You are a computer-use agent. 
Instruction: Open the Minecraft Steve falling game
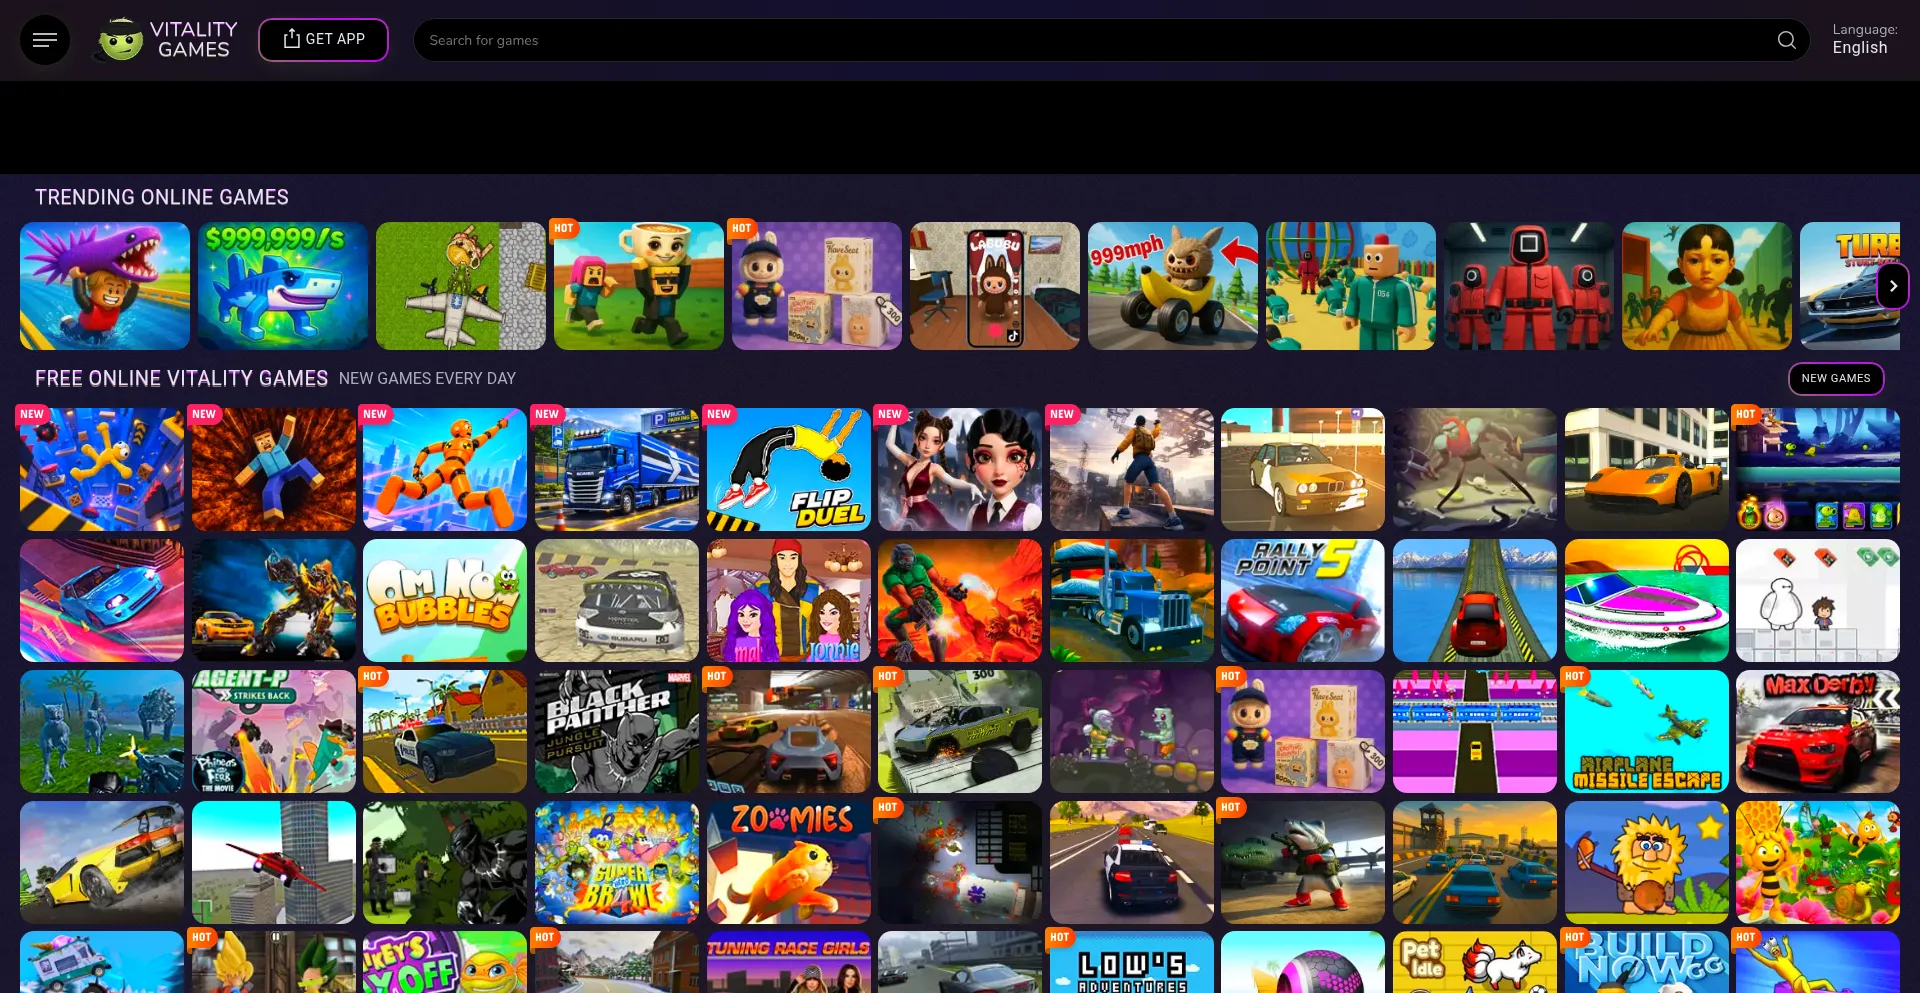pos(274,469)
